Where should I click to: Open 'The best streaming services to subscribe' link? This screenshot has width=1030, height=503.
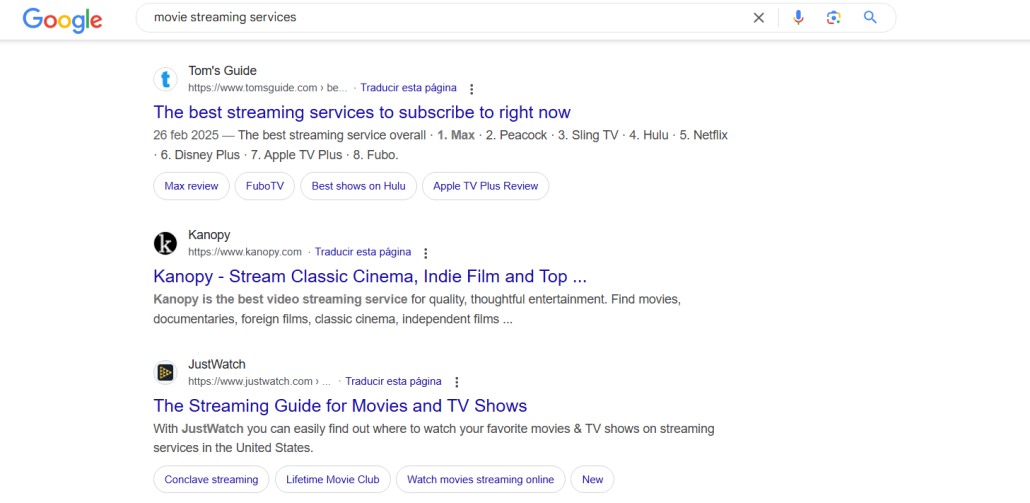[362, 112]
